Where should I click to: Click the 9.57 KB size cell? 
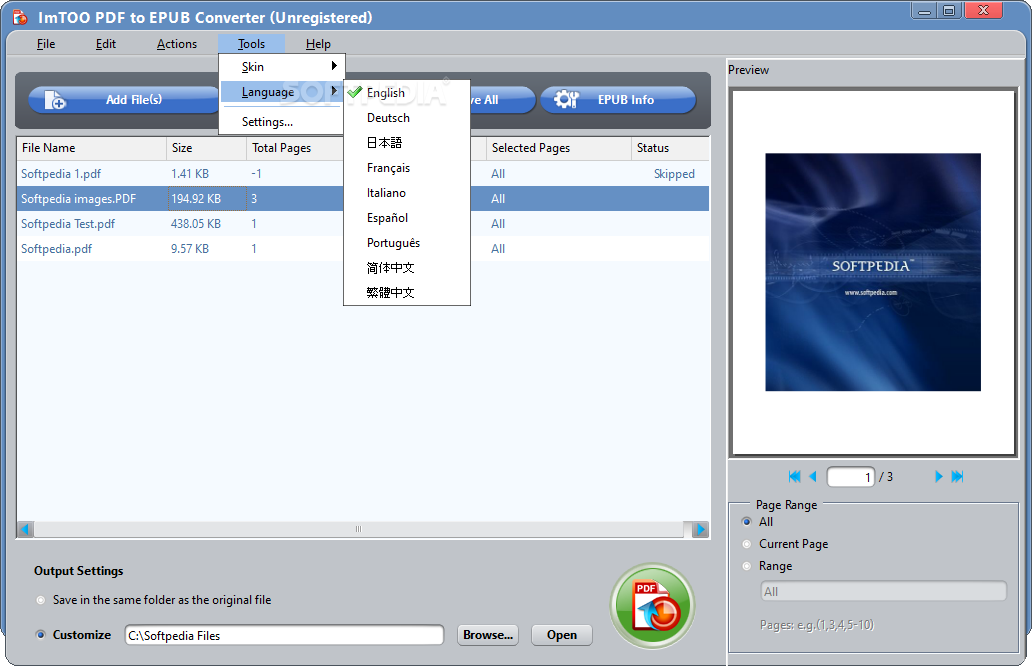point(190,249)
